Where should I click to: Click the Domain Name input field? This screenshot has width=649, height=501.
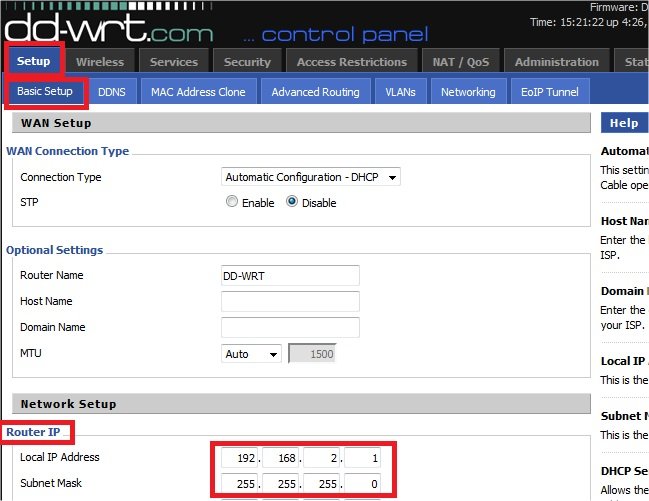(290, 327)
